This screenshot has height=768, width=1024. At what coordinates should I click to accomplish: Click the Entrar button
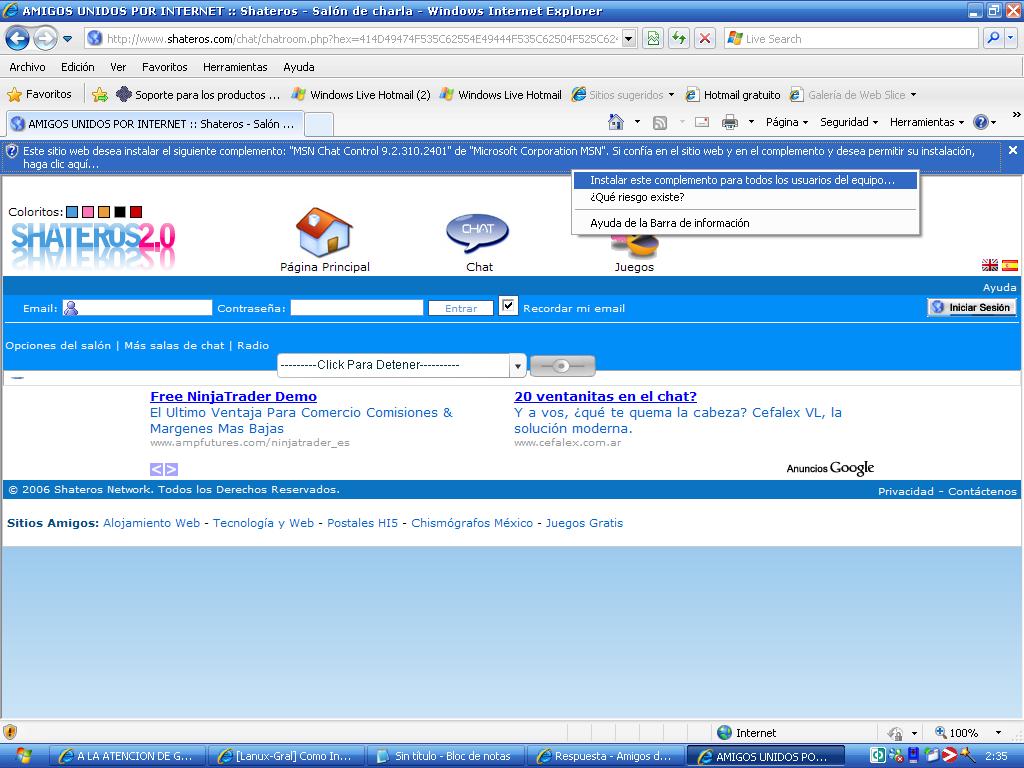pos(460,308)
